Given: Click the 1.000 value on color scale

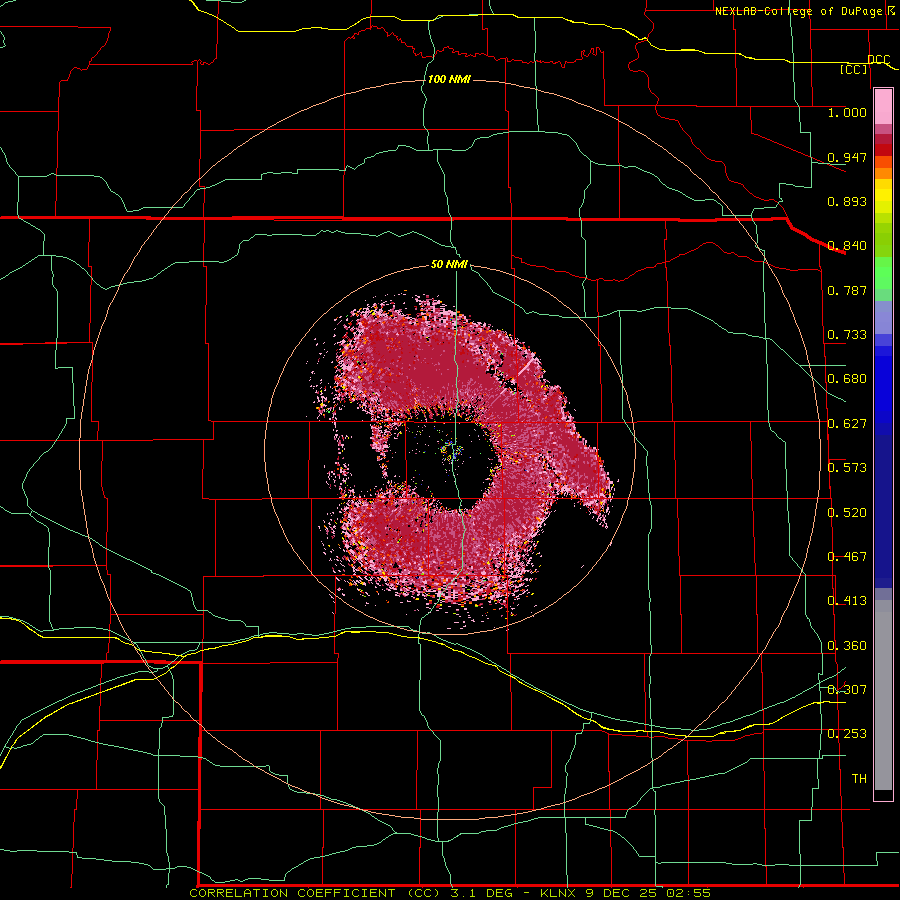Looking at the screenshot, I should [847, 112].
